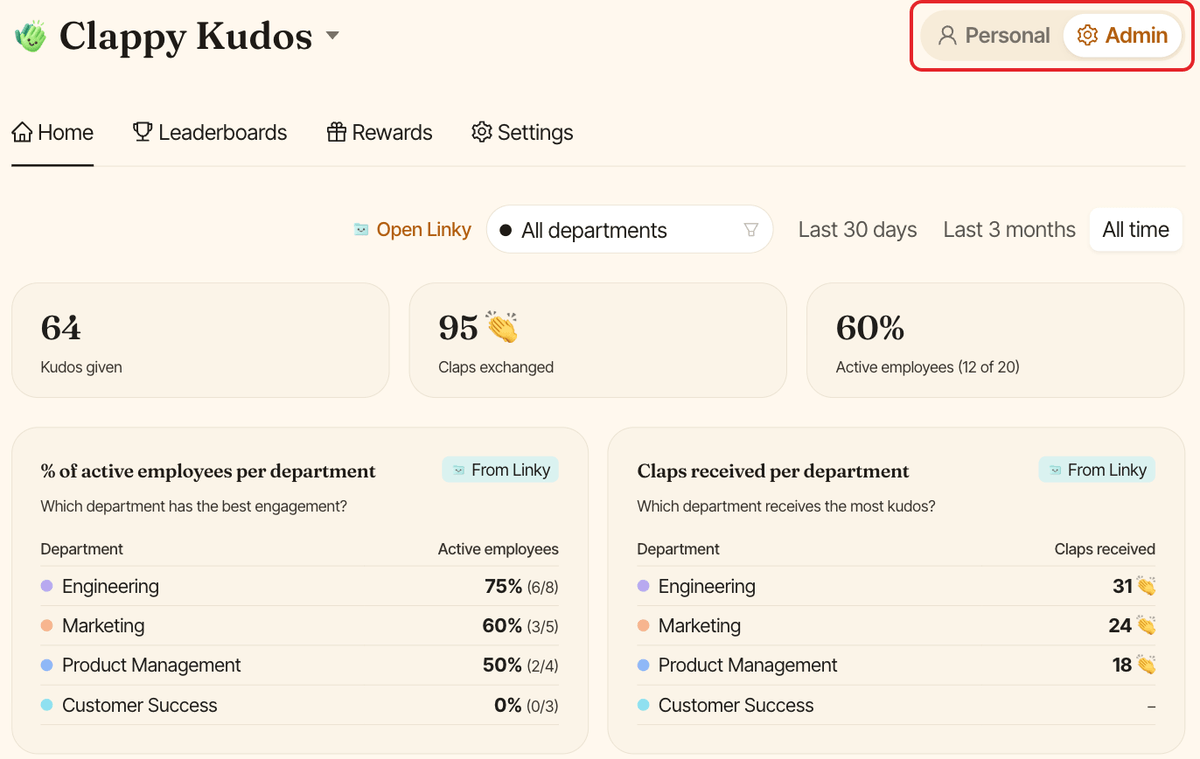Click the black dot in All departments selector
This screenshot has width=1200, height=759.
[505, 231]
